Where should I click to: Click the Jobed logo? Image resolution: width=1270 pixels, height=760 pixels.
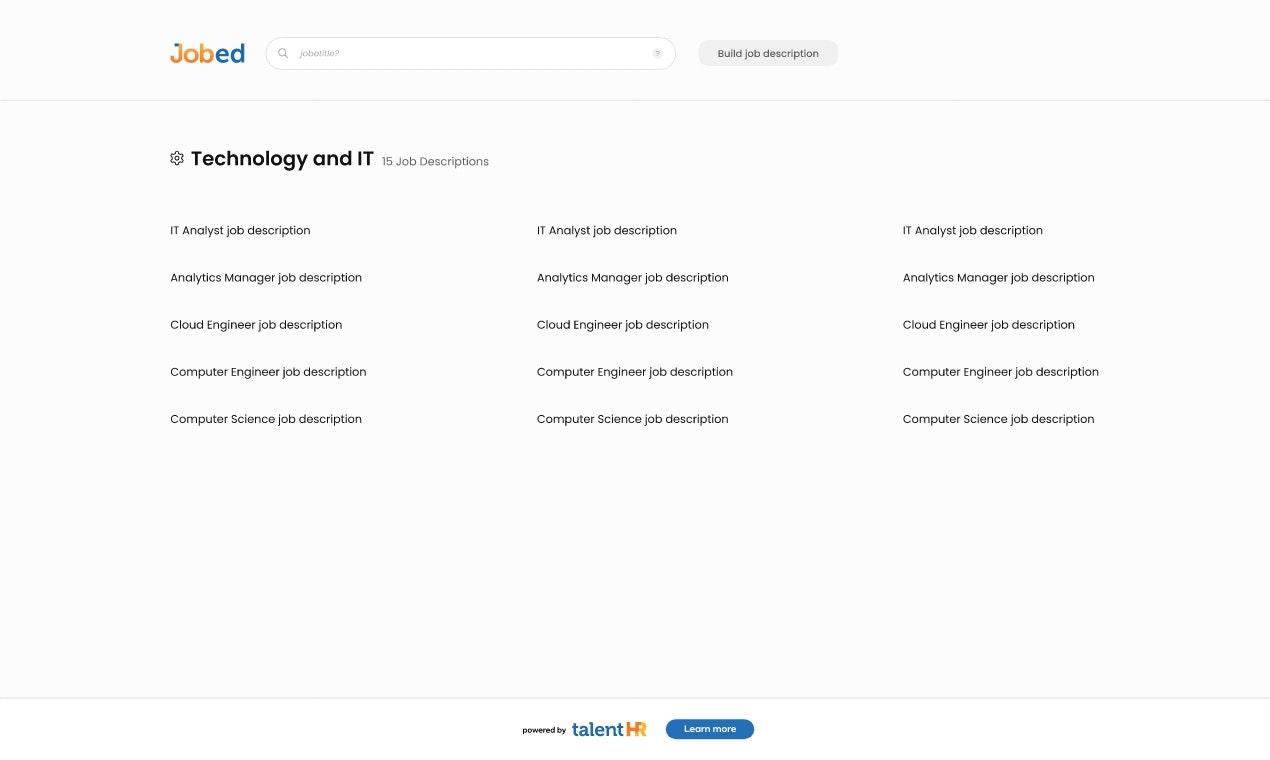(x=207, y=53)
